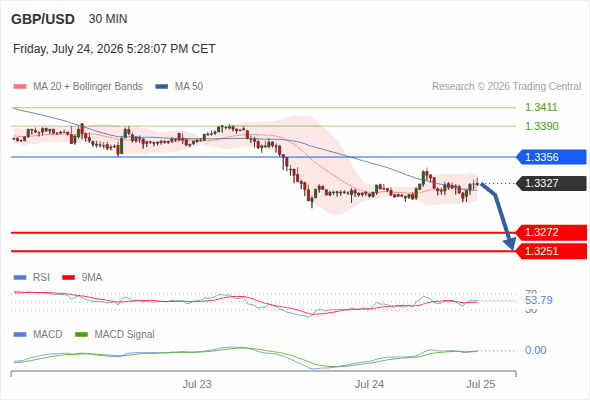Click the RSI blue legend swatch
The width and height of the screenshot is (590, 400).
(20, 278)
